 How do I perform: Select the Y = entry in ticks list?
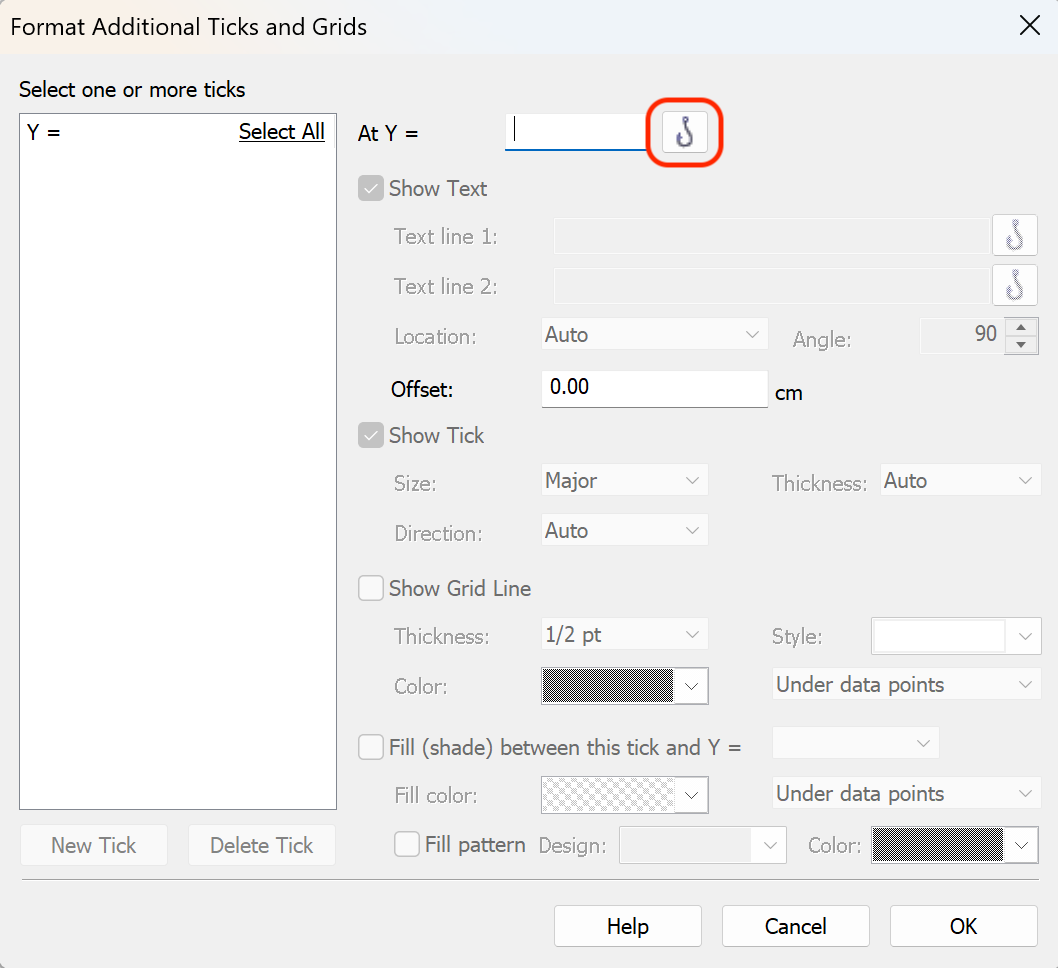tap(44, 132)
